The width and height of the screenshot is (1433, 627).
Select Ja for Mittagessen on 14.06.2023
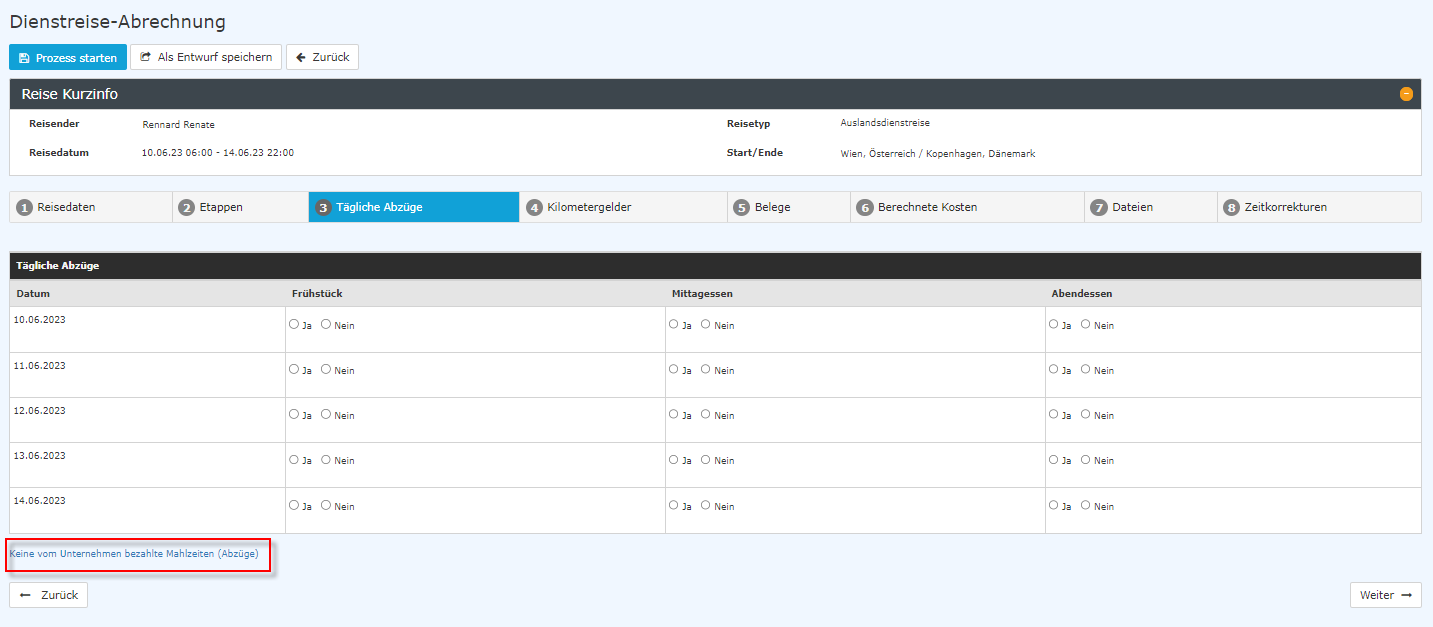(x=674, y=505)
